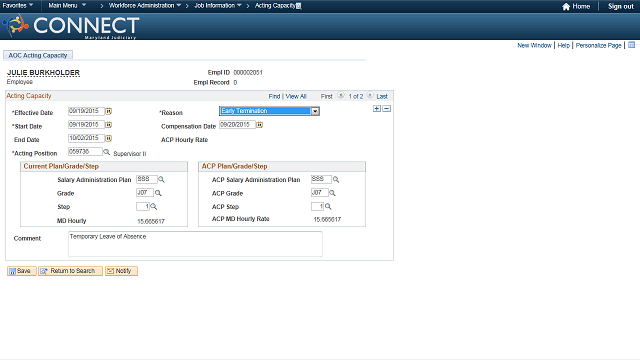Expand Favorites menu

click(18, 6)
